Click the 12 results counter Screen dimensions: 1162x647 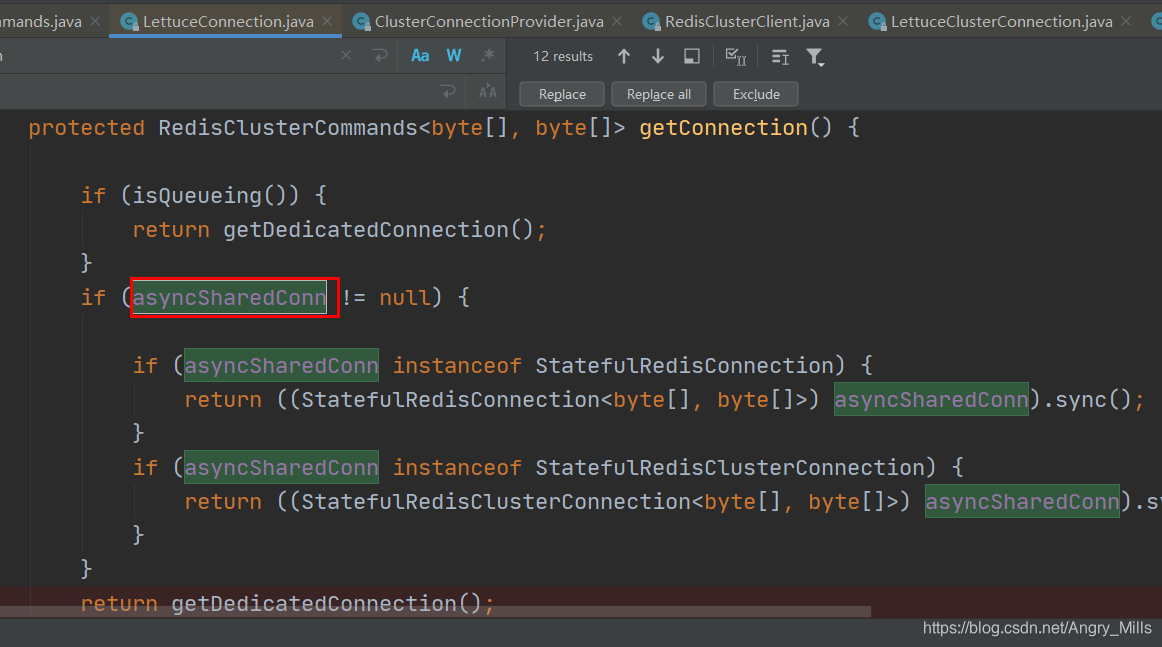click(x=562, y=56)
